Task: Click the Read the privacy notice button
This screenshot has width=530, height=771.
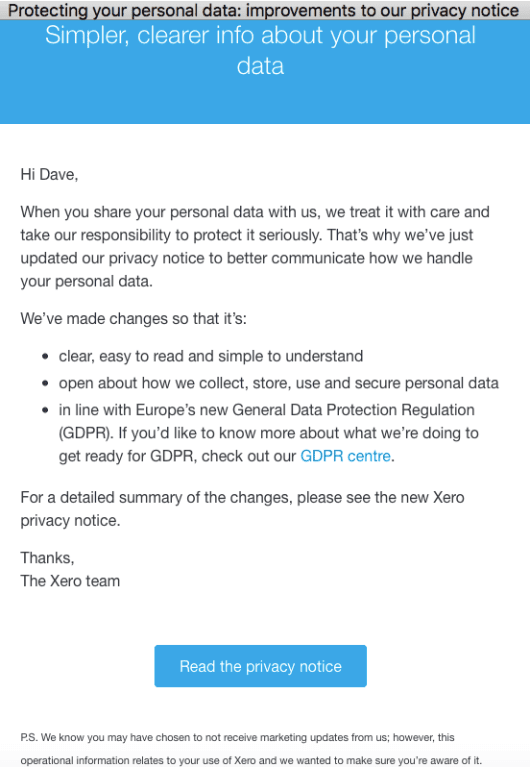Action: pyautogui.click(x=260, y=666)
